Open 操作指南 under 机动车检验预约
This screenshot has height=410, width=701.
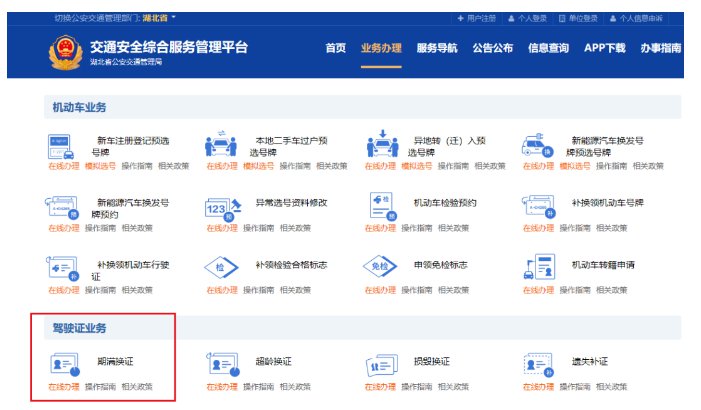pyautogui.click(x=417, y=228)
